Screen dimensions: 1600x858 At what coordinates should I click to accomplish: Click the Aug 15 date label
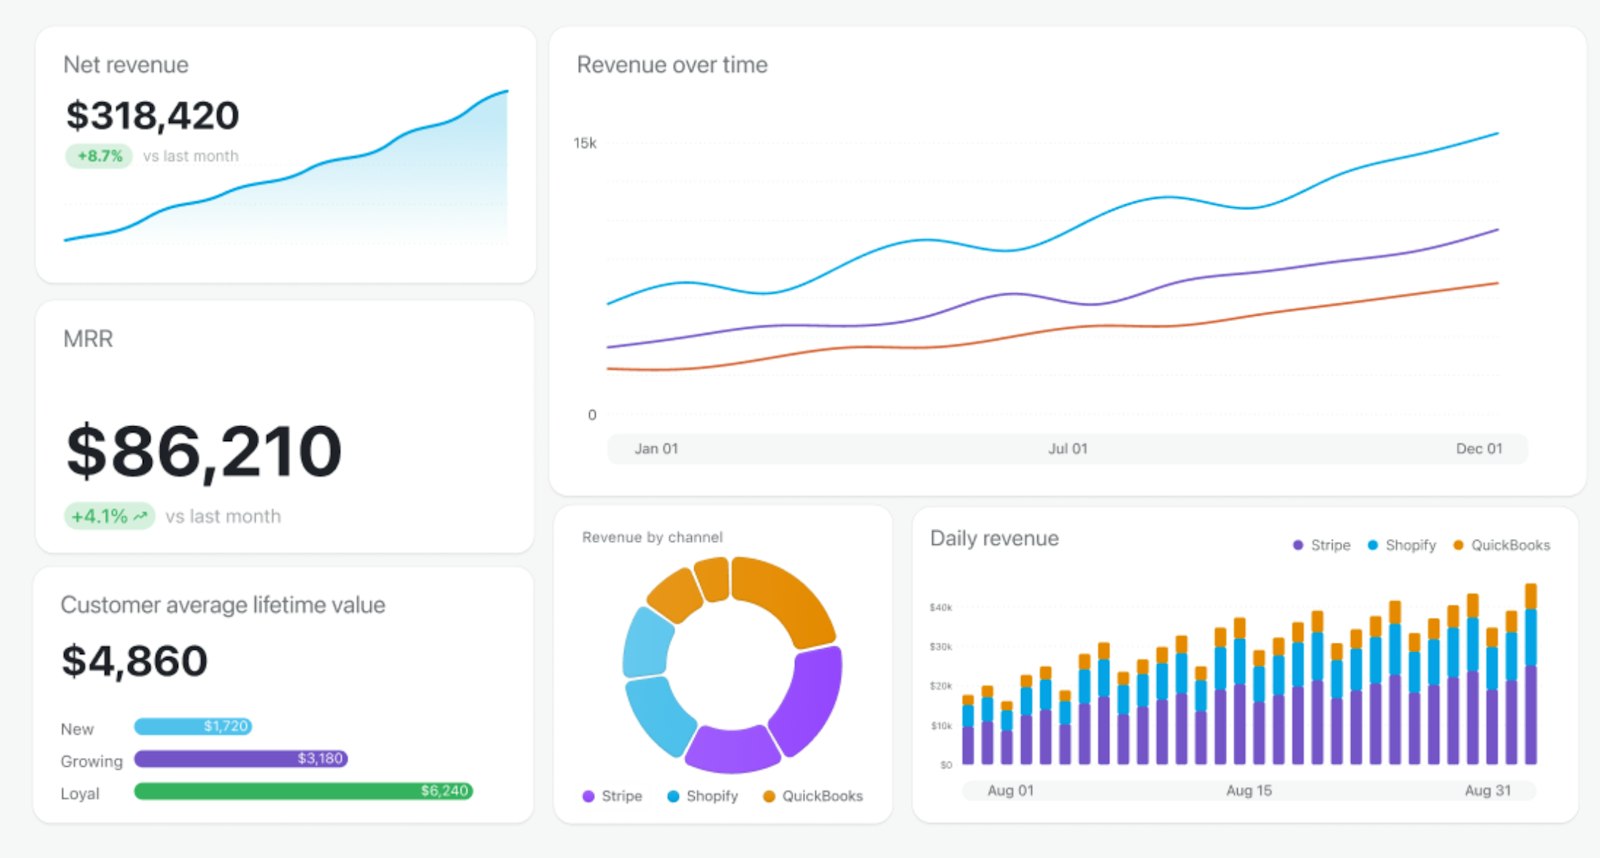(x=1249, y=791)
